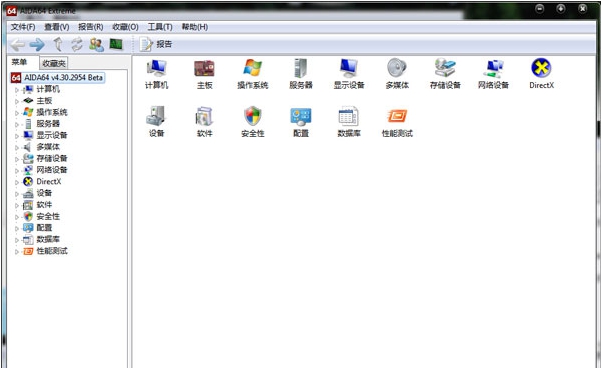
Task: Expand the 存储设备 tree node arrow
Action: (x=17, y=159)
